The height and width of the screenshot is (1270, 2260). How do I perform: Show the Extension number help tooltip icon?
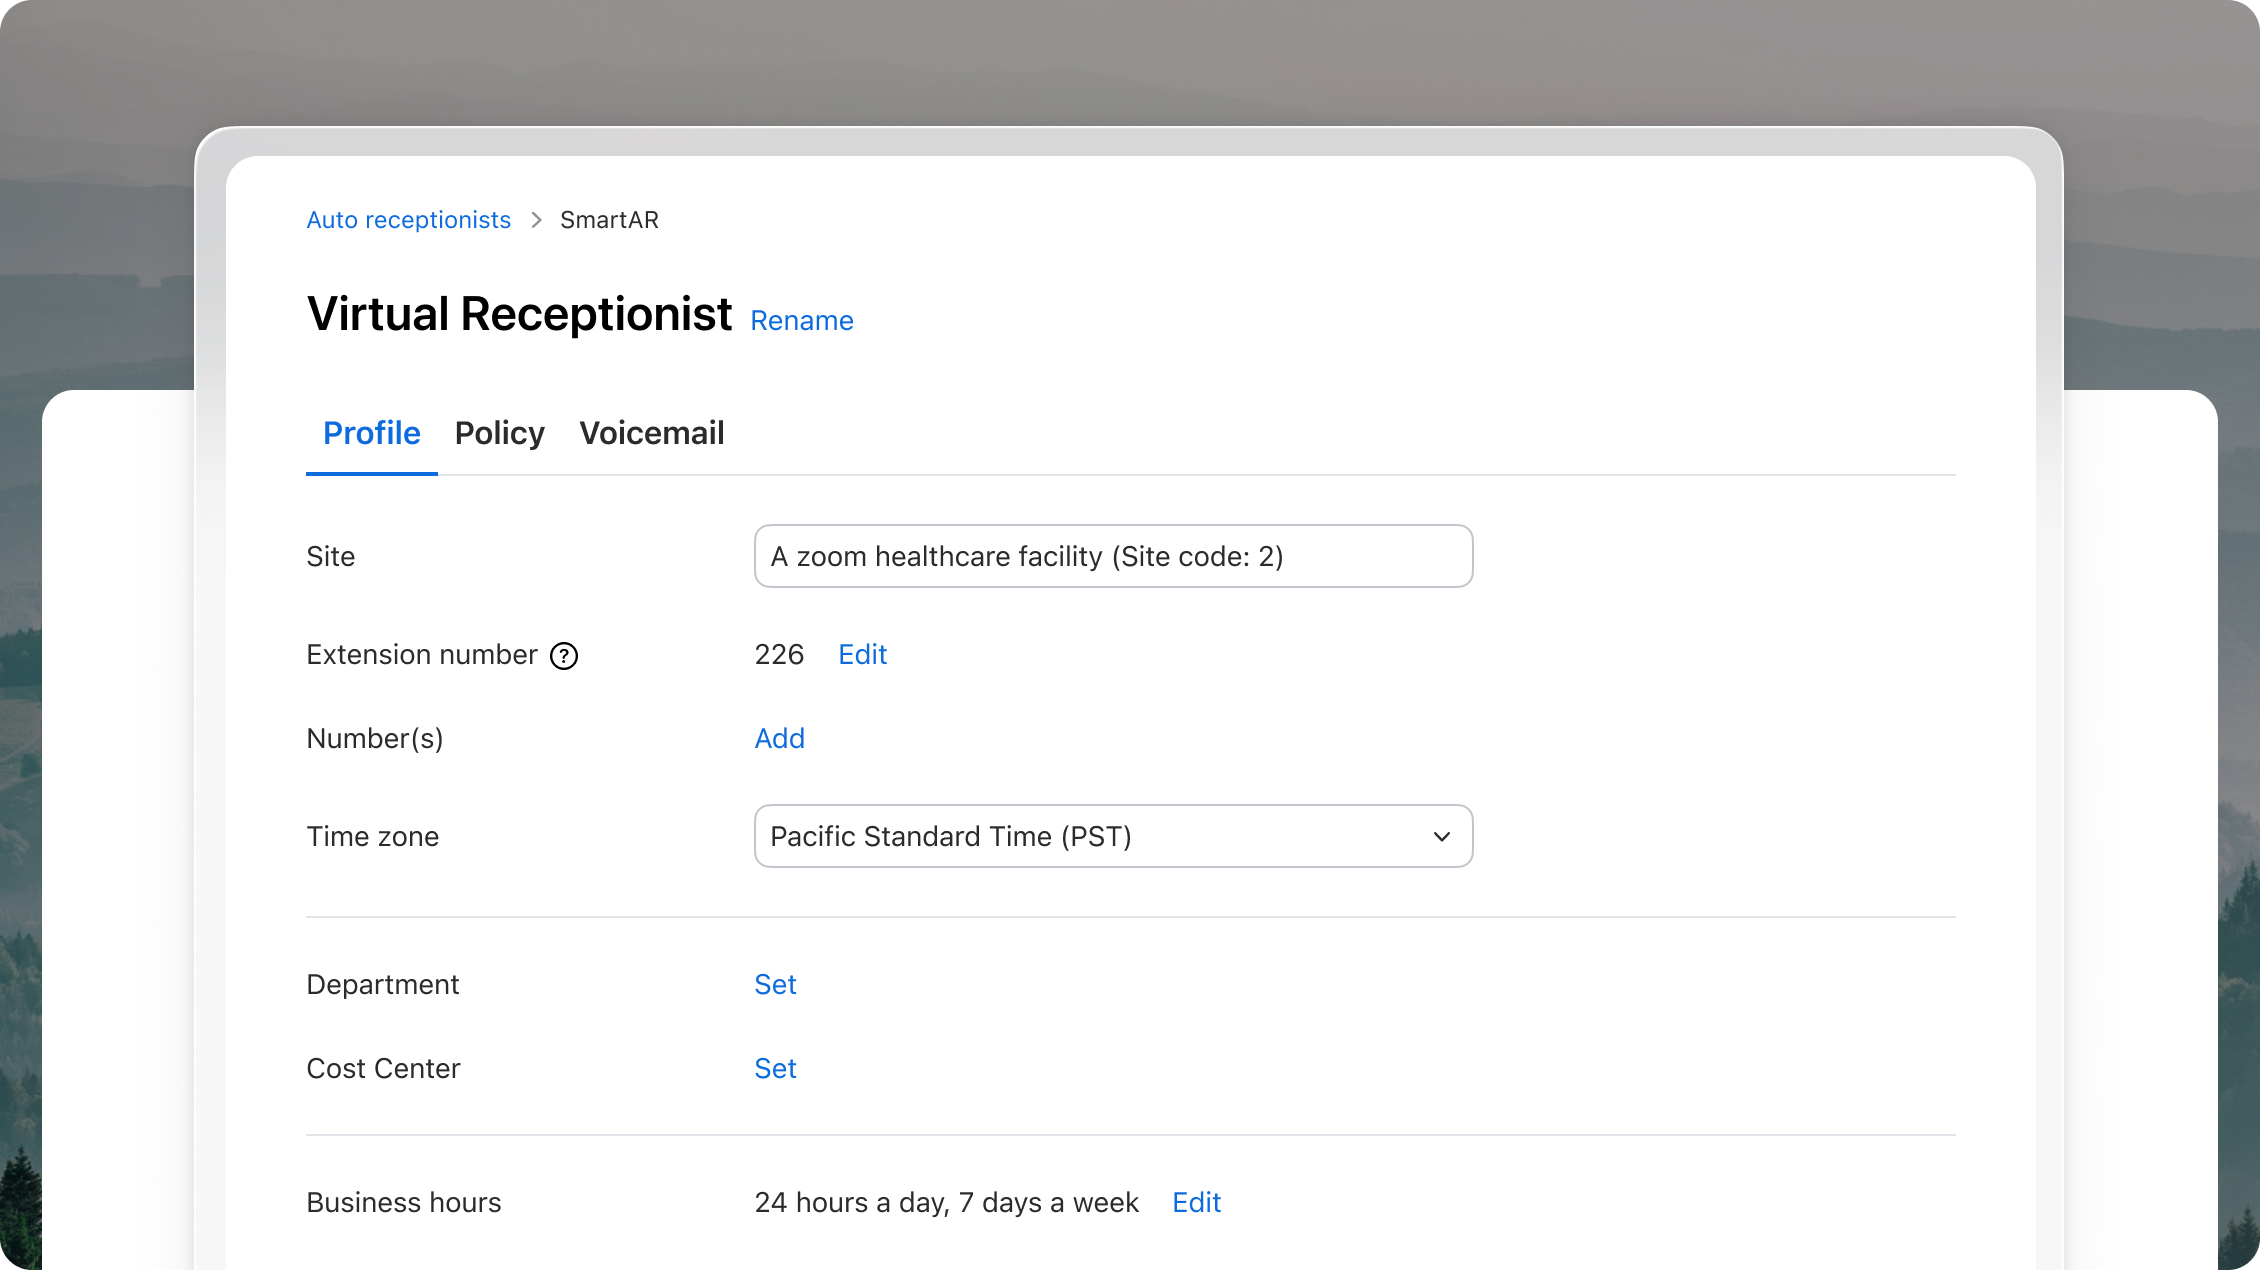[x=564, y=656]
